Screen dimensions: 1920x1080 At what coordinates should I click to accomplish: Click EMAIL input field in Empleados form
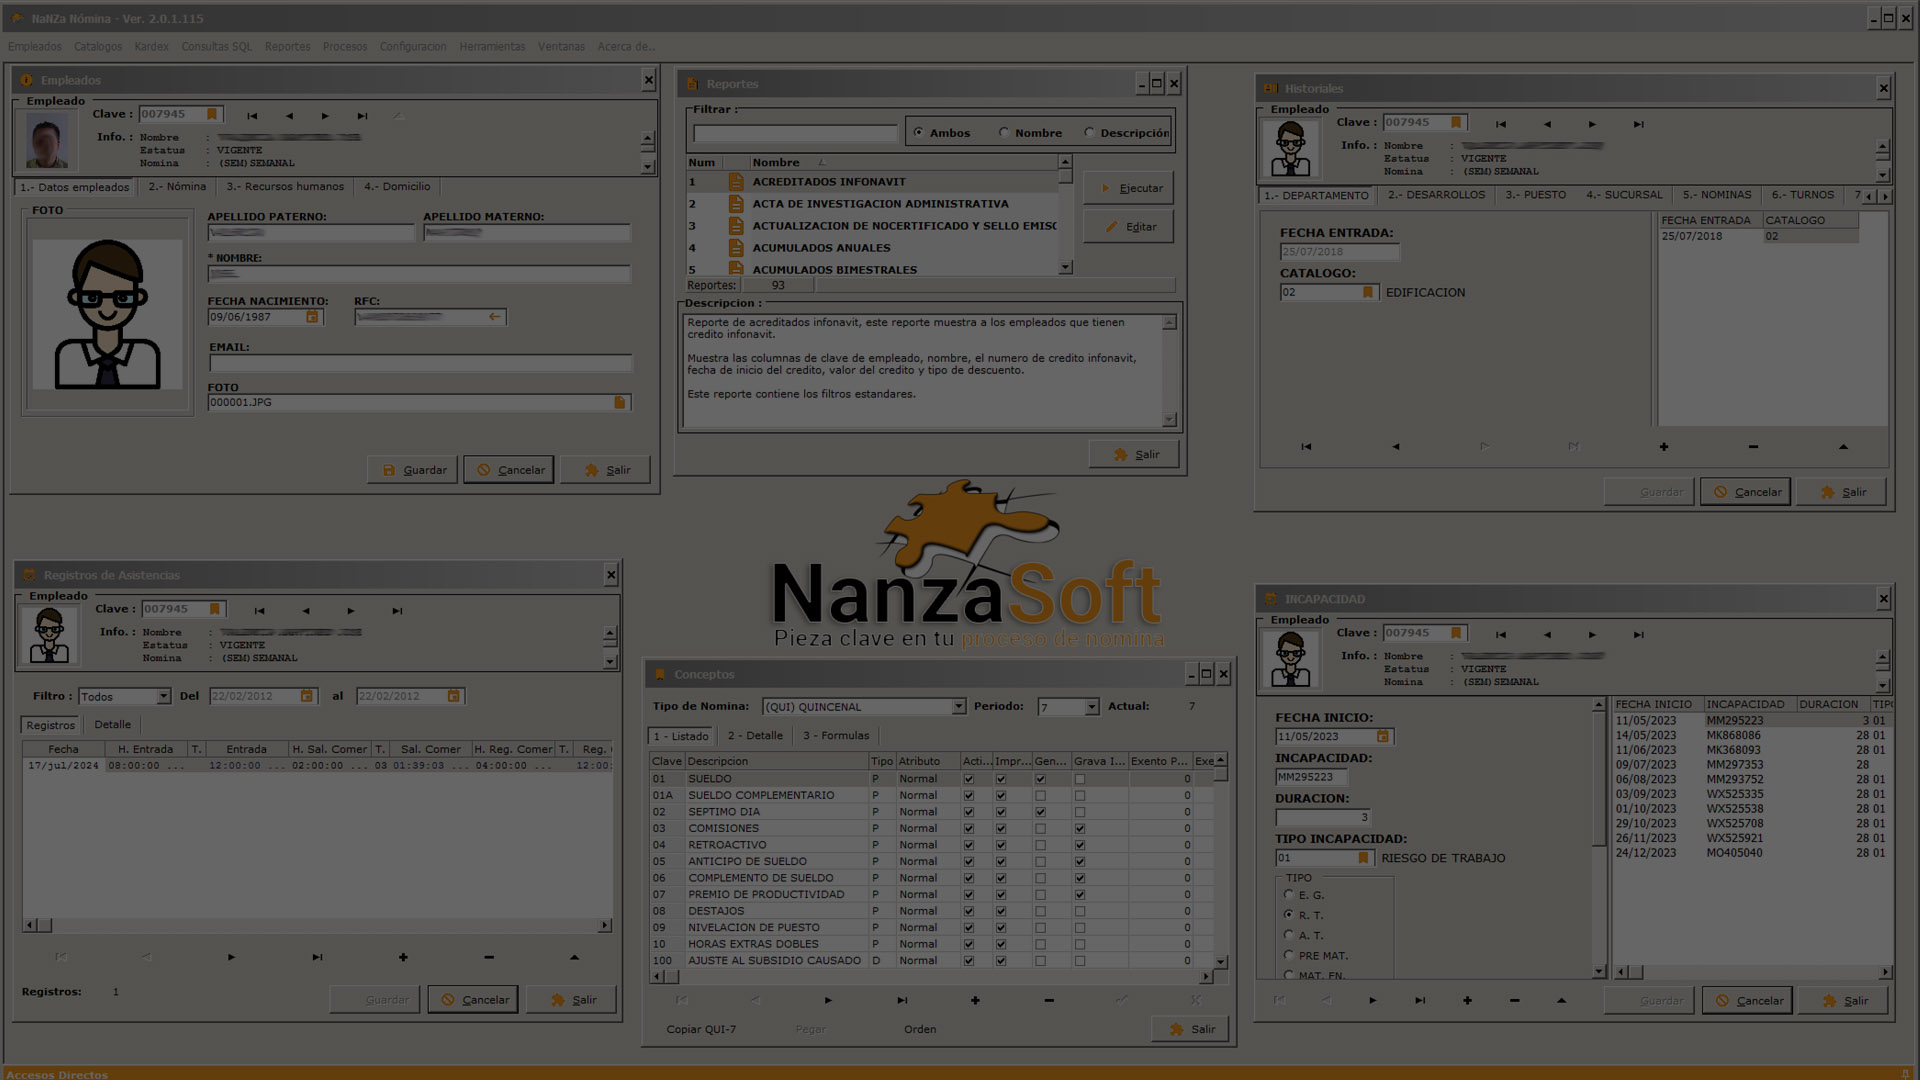pos(420,363)
